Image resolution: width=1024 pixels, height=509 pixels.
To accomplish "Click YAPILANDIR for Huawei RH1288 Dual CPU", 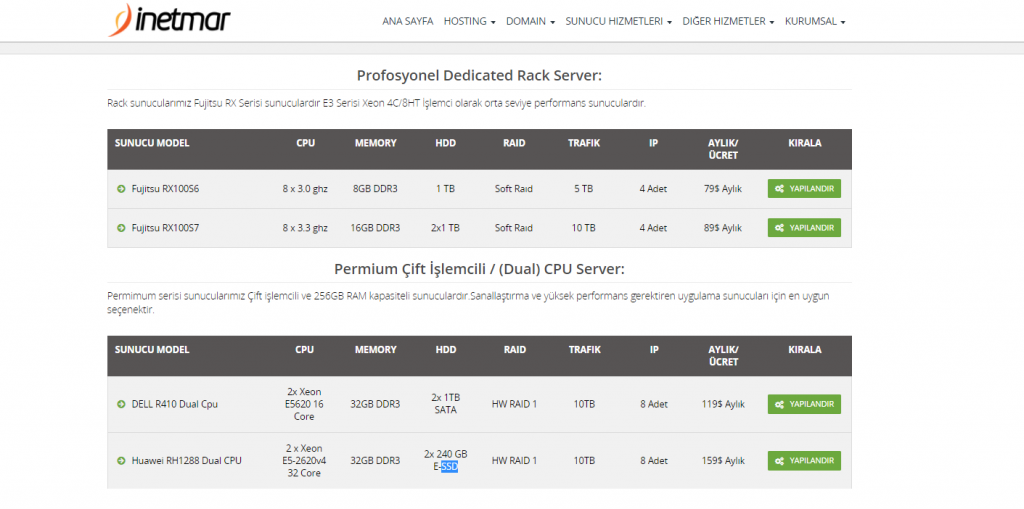I will tap(804, 461).
